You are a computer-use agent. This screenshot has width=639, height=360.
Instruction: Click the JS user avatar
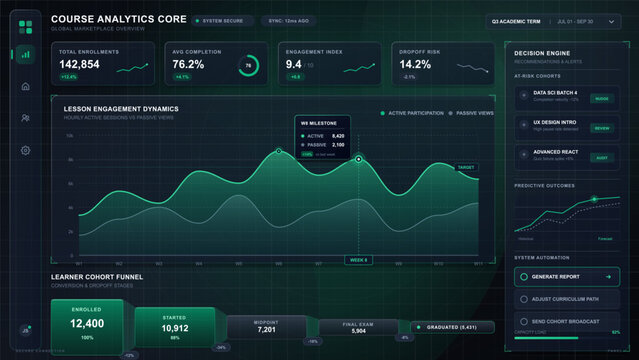[x=25, y=330]
